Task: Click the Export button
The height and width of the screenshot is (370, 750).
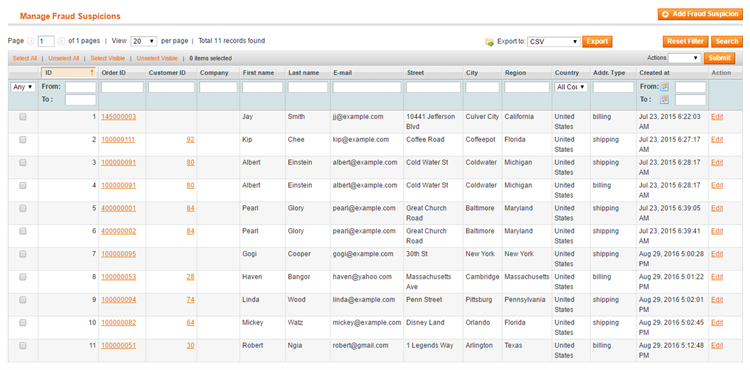Action: click(597, 42)
